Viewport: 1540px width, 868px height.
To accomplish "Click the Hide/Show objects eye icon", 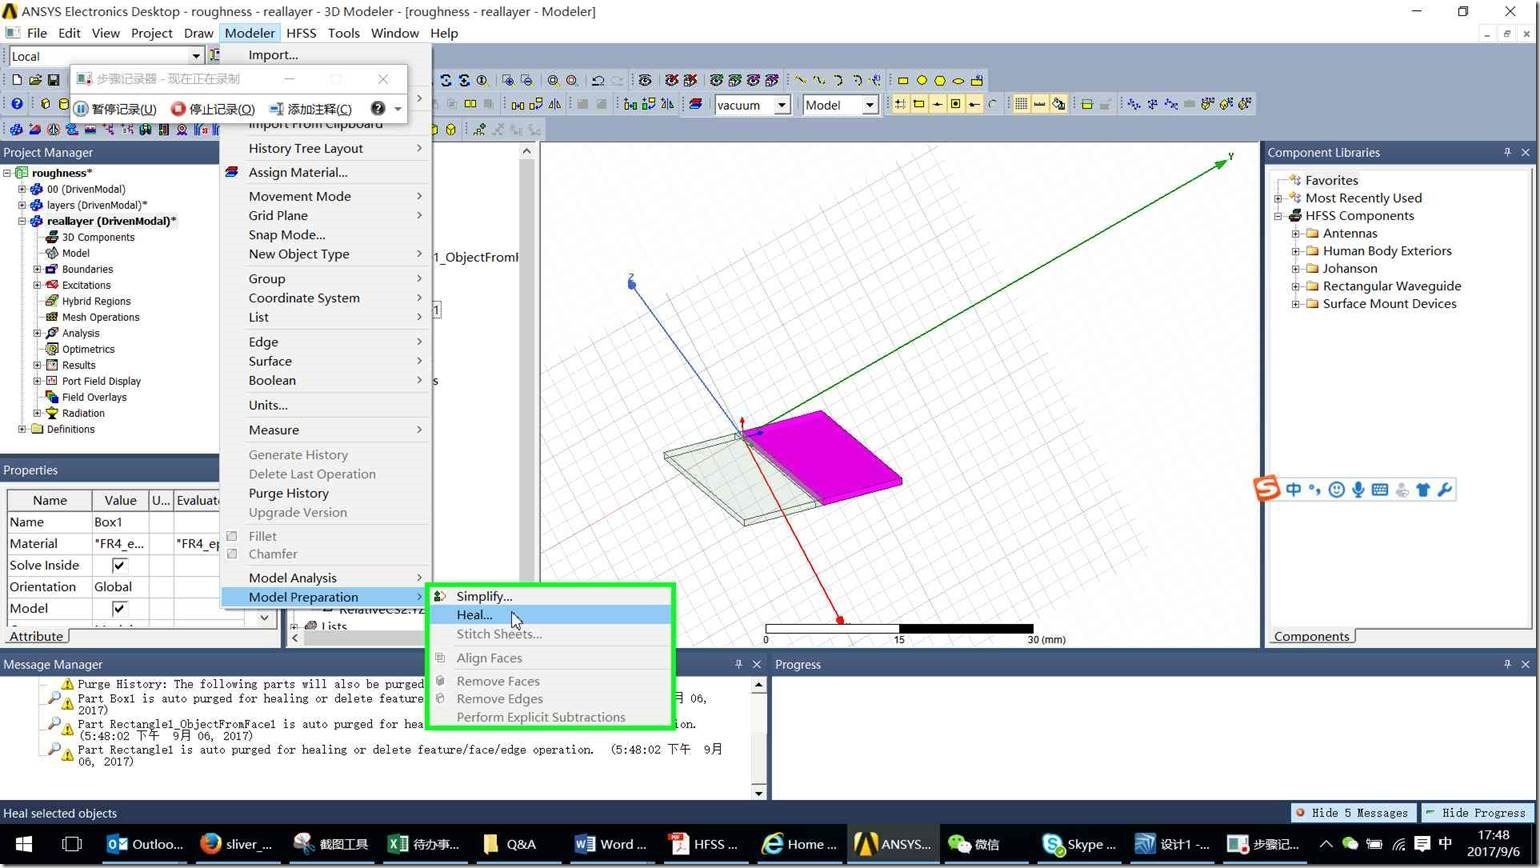I will click(645, 80).
